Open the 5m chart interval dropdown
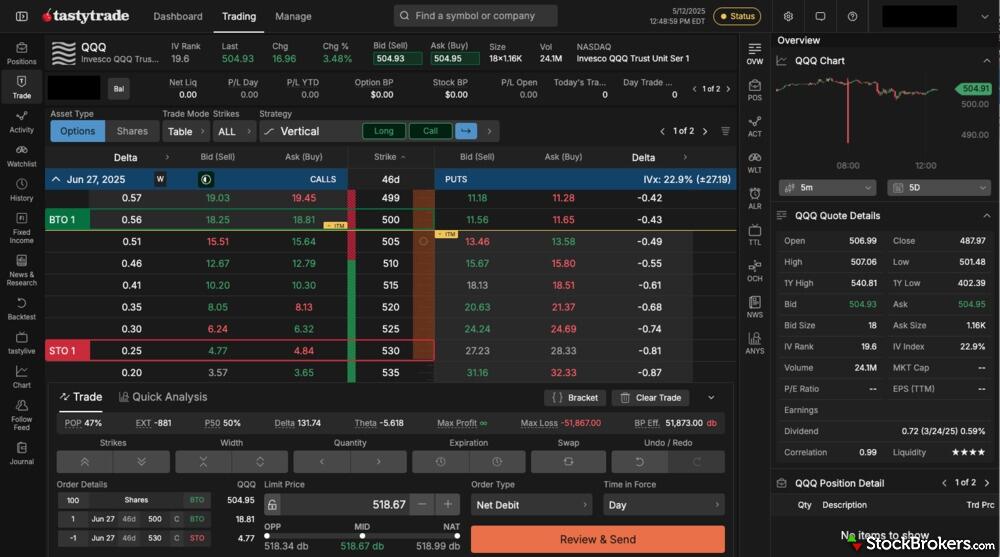This screenshot has width=1000, height=557. [826, 188]
